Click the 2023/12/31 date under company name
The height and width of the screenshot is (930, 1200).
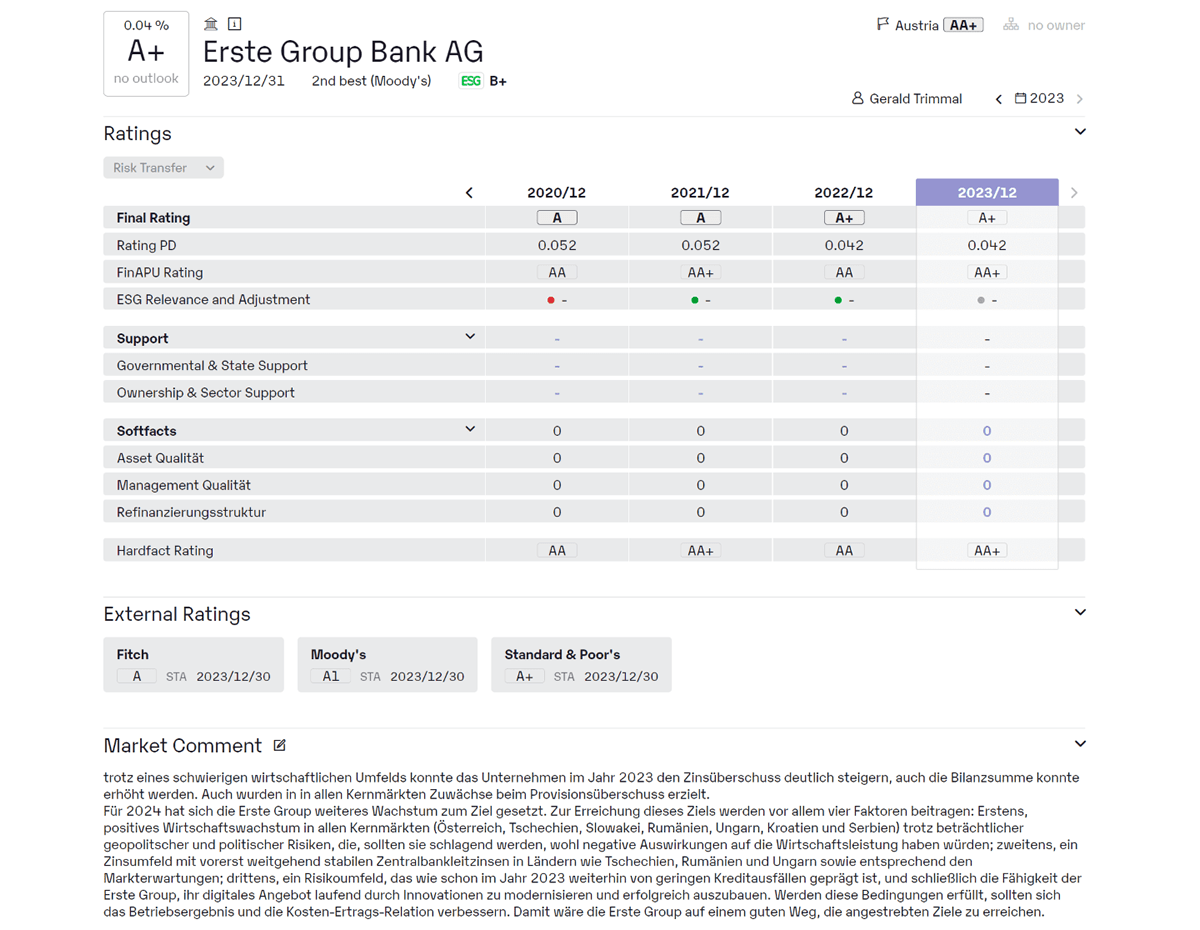click(x=244, y=81)
